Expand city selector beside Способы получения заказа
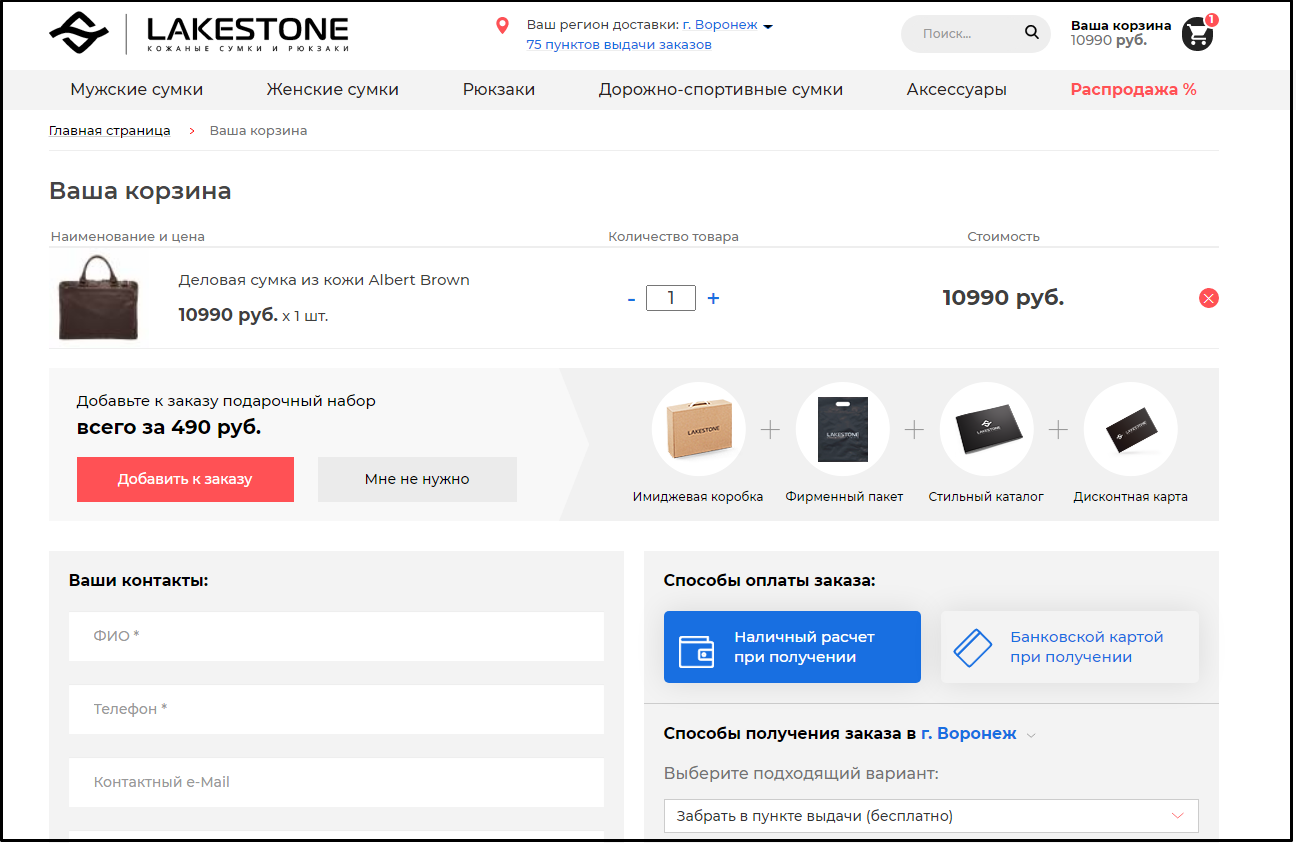Image resolution: width=1296 pixels, height=843 pixels. pyautogui.click(x=977, y=734)
